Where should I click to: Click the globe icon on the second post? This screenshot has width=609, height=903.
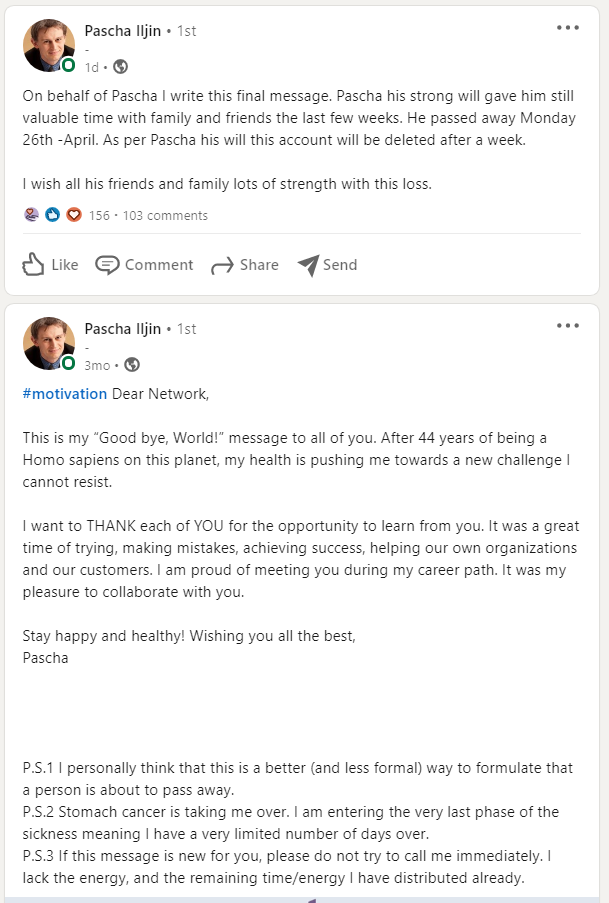[132, 366]
